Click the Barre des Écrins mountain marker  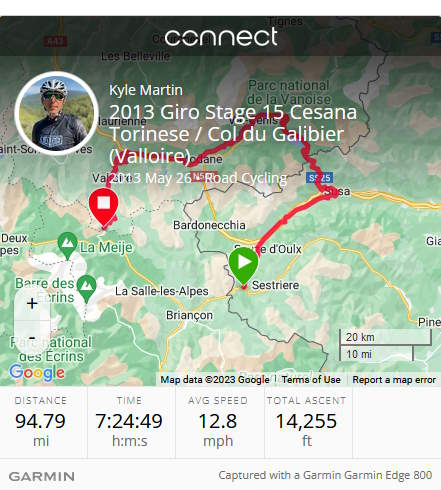click(x=86, y=288)
